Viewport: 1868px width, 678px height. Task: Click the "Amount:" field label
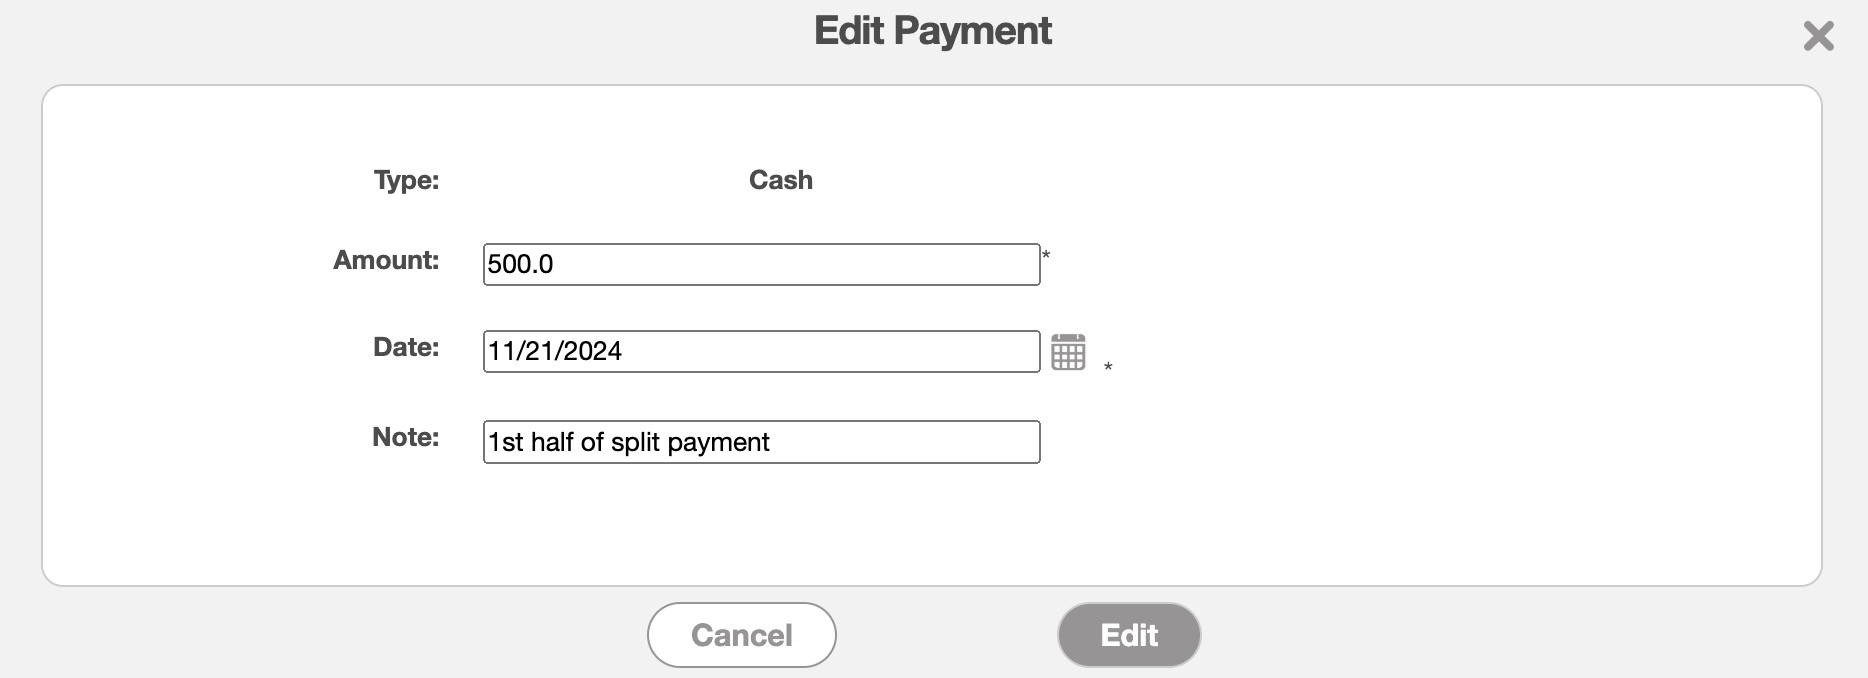(x=386, y=260)
